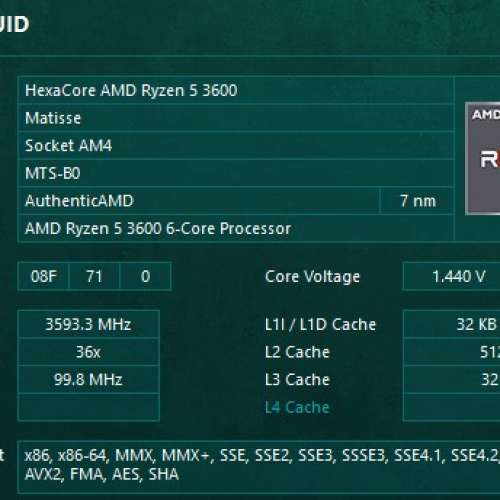
Task: Click the 'MTS-B0' stepping value
Action: (x=236, y=173)
